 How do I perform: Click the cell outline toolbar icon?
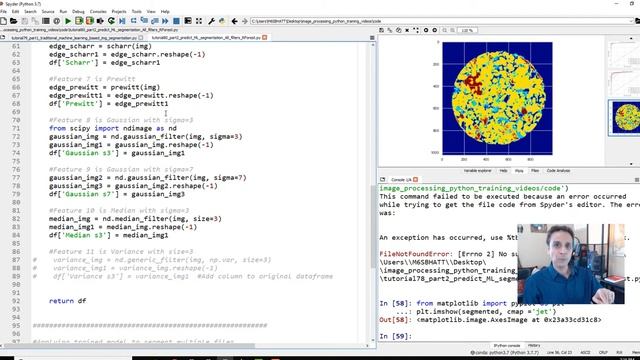46,21
